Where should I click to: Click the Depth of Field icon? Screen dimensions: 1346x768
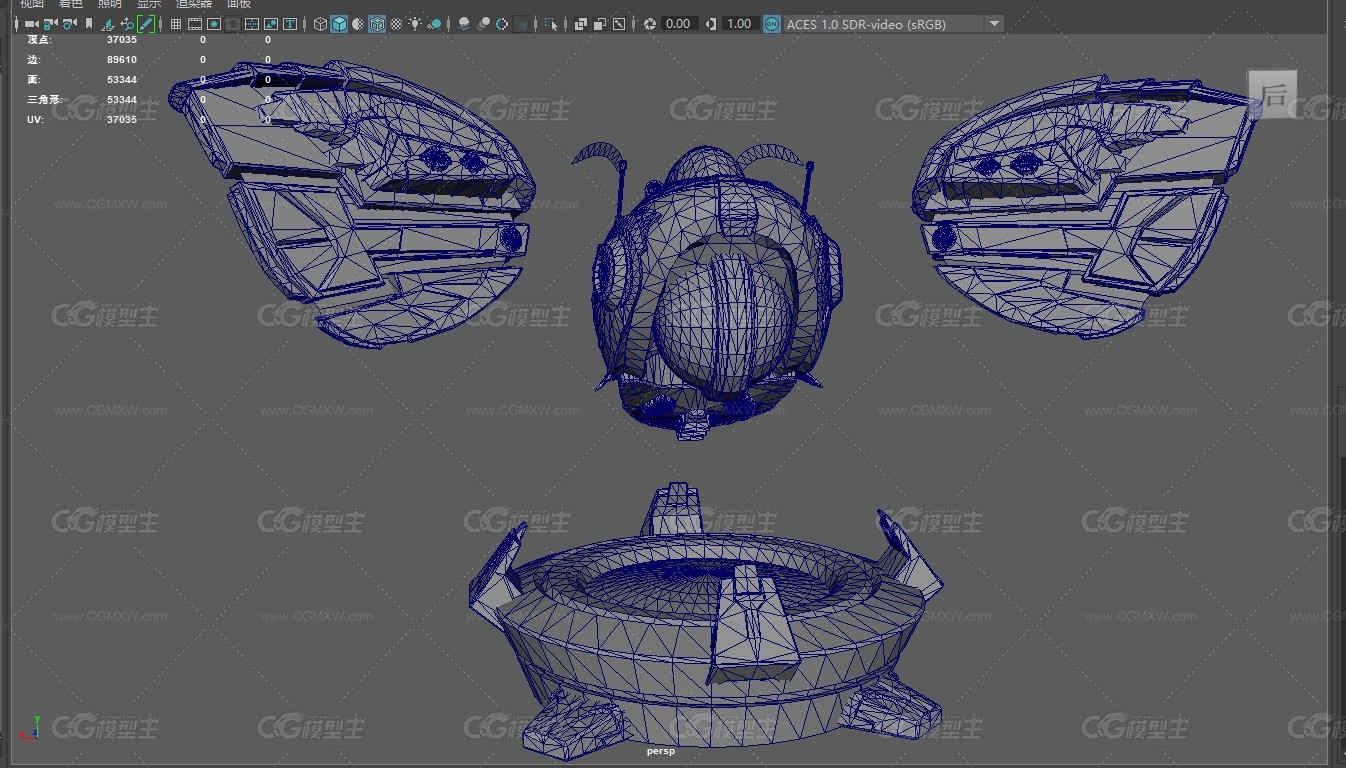(x=521, y=24)
